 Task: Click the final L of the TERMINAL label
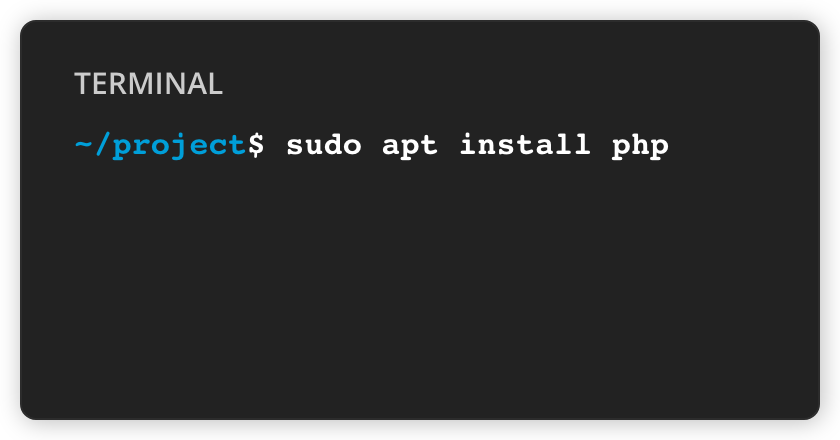pos(216,84)
